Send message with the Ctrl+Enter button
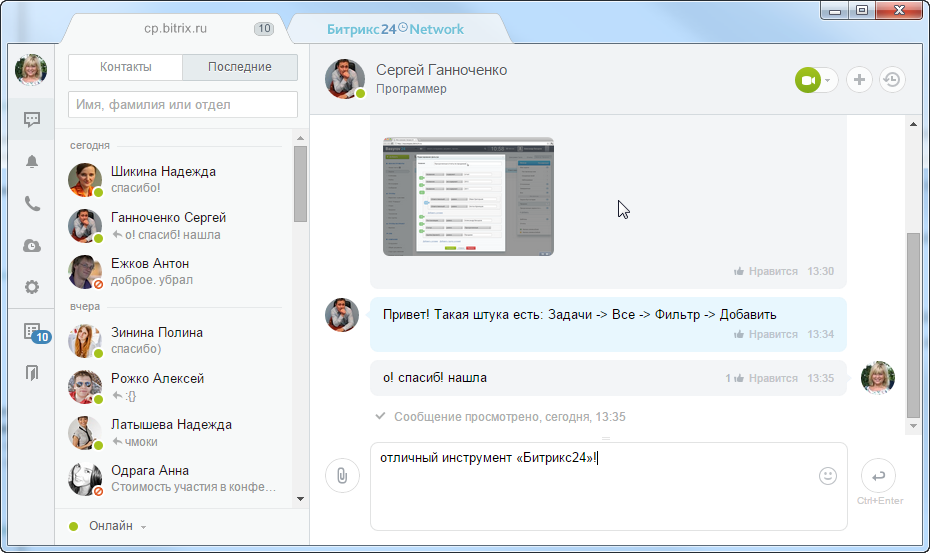 (x=878, y=476)
